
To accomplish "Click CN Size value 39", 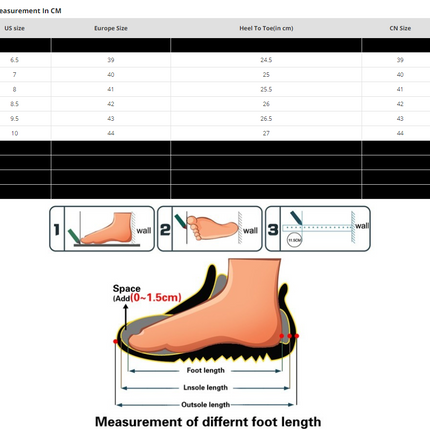I will point(400,60).
